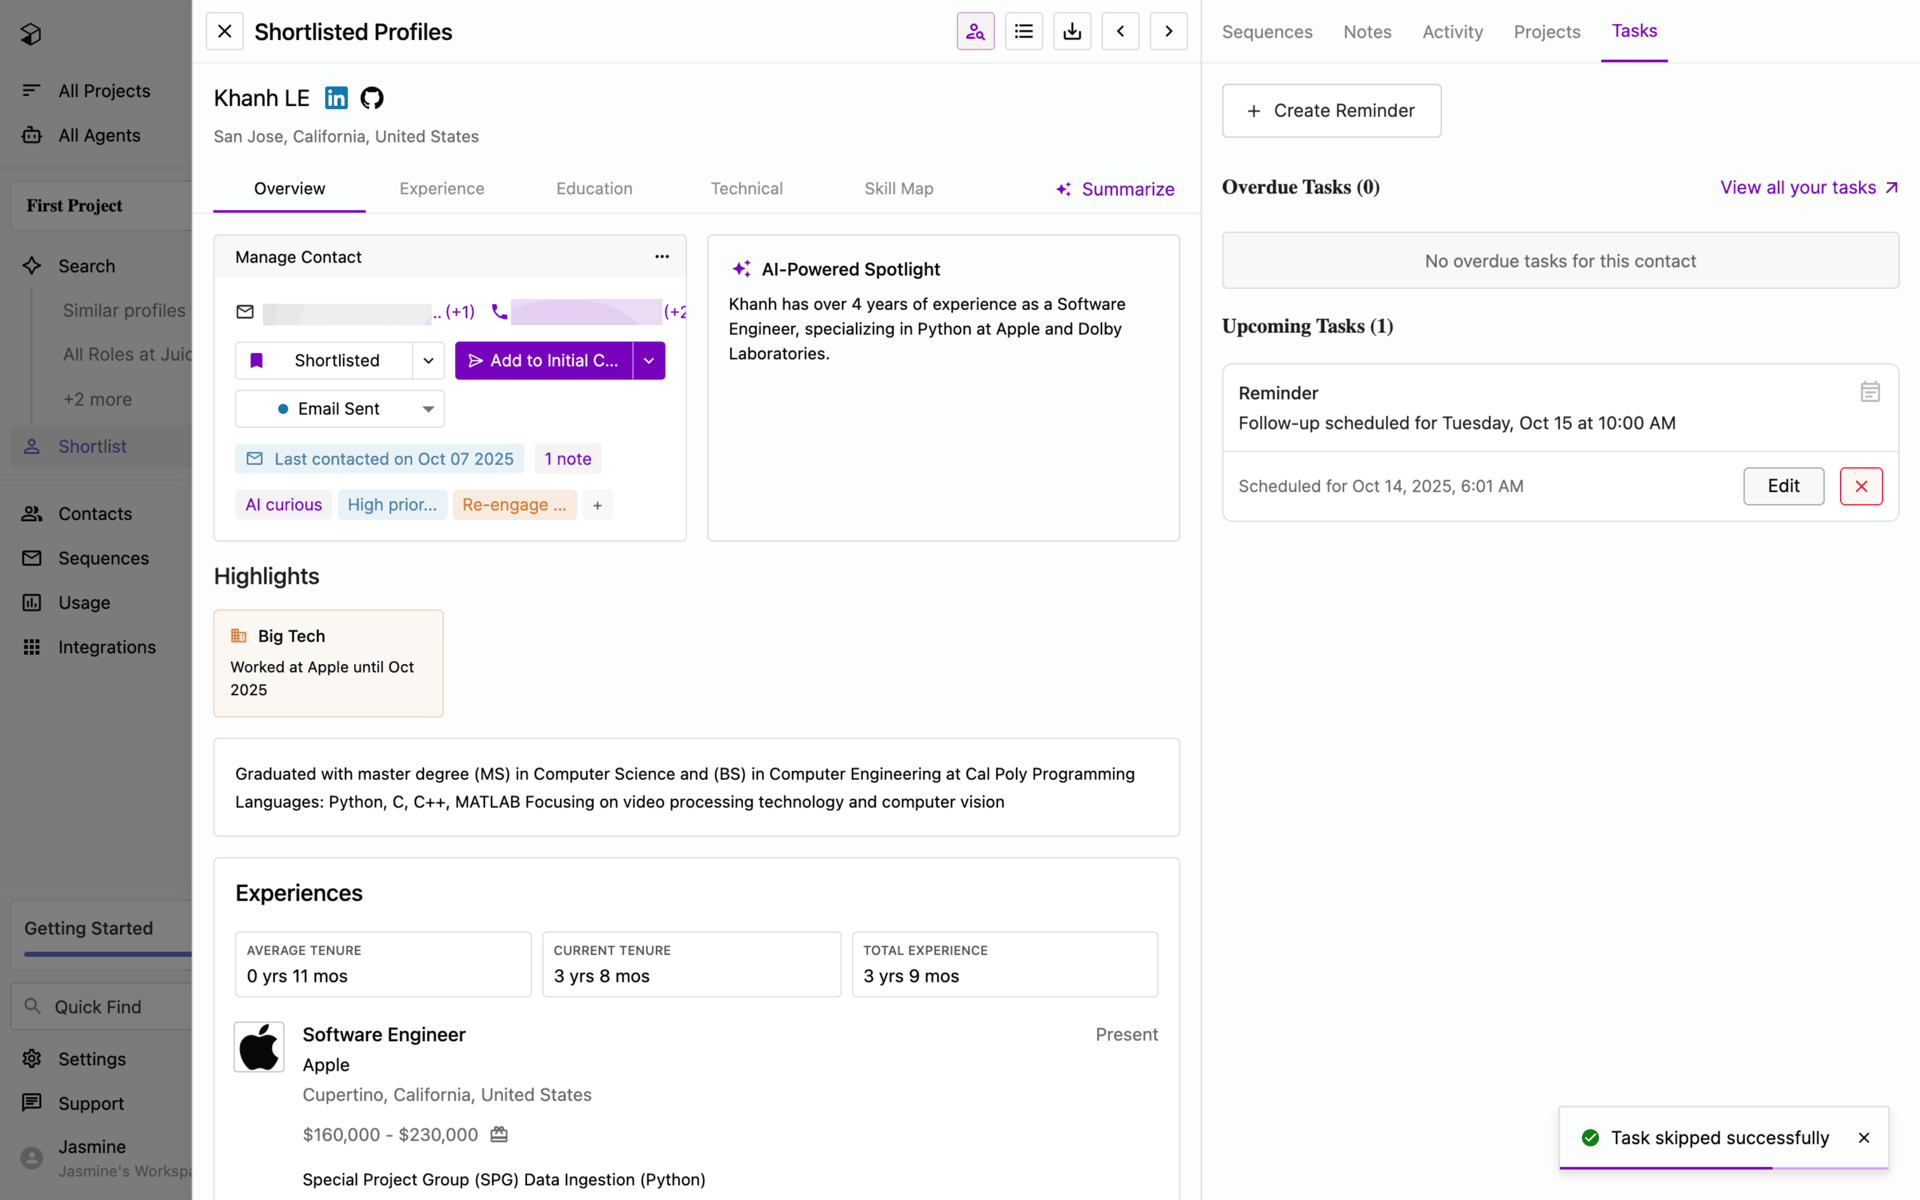Switch to list view icon
This screenshot has height=1200, width=1920.
coord(1024,31)
